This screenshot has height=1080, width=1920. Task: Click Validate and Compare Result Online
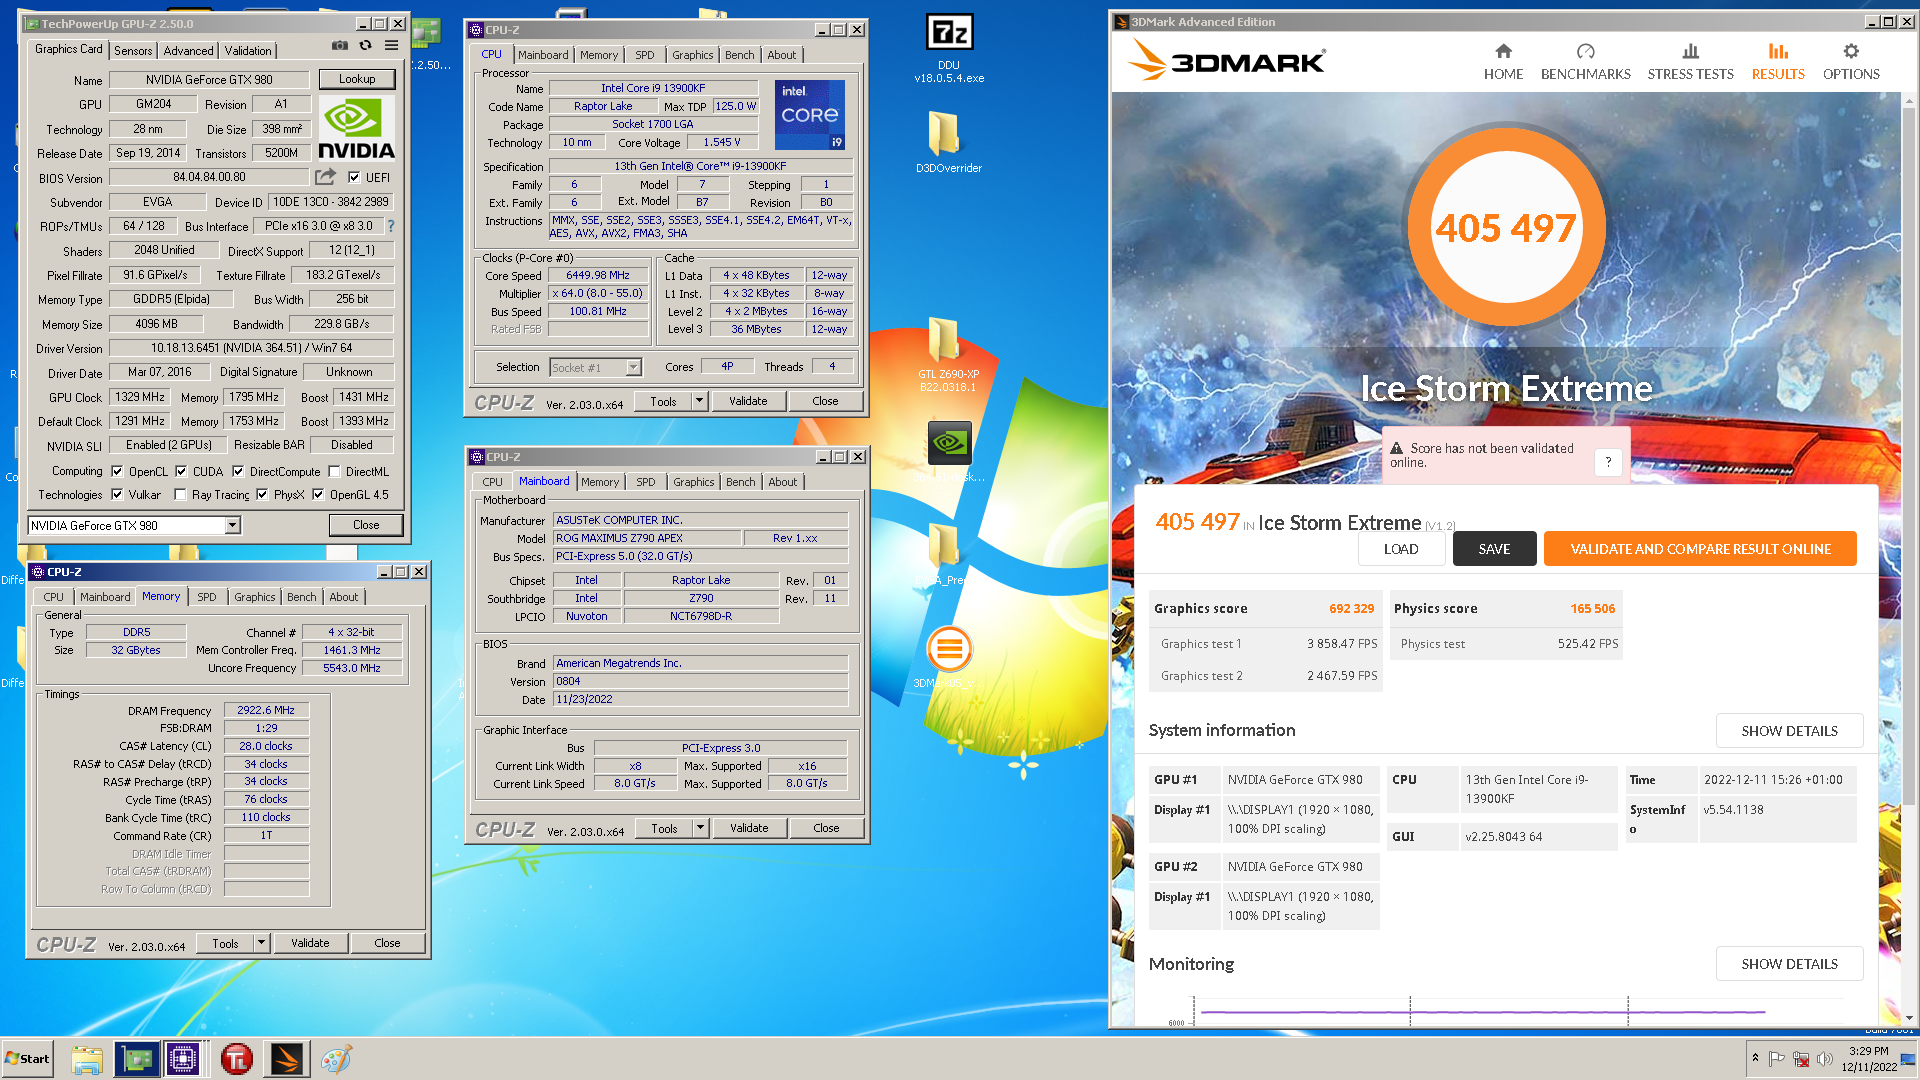click(1700, 549)
